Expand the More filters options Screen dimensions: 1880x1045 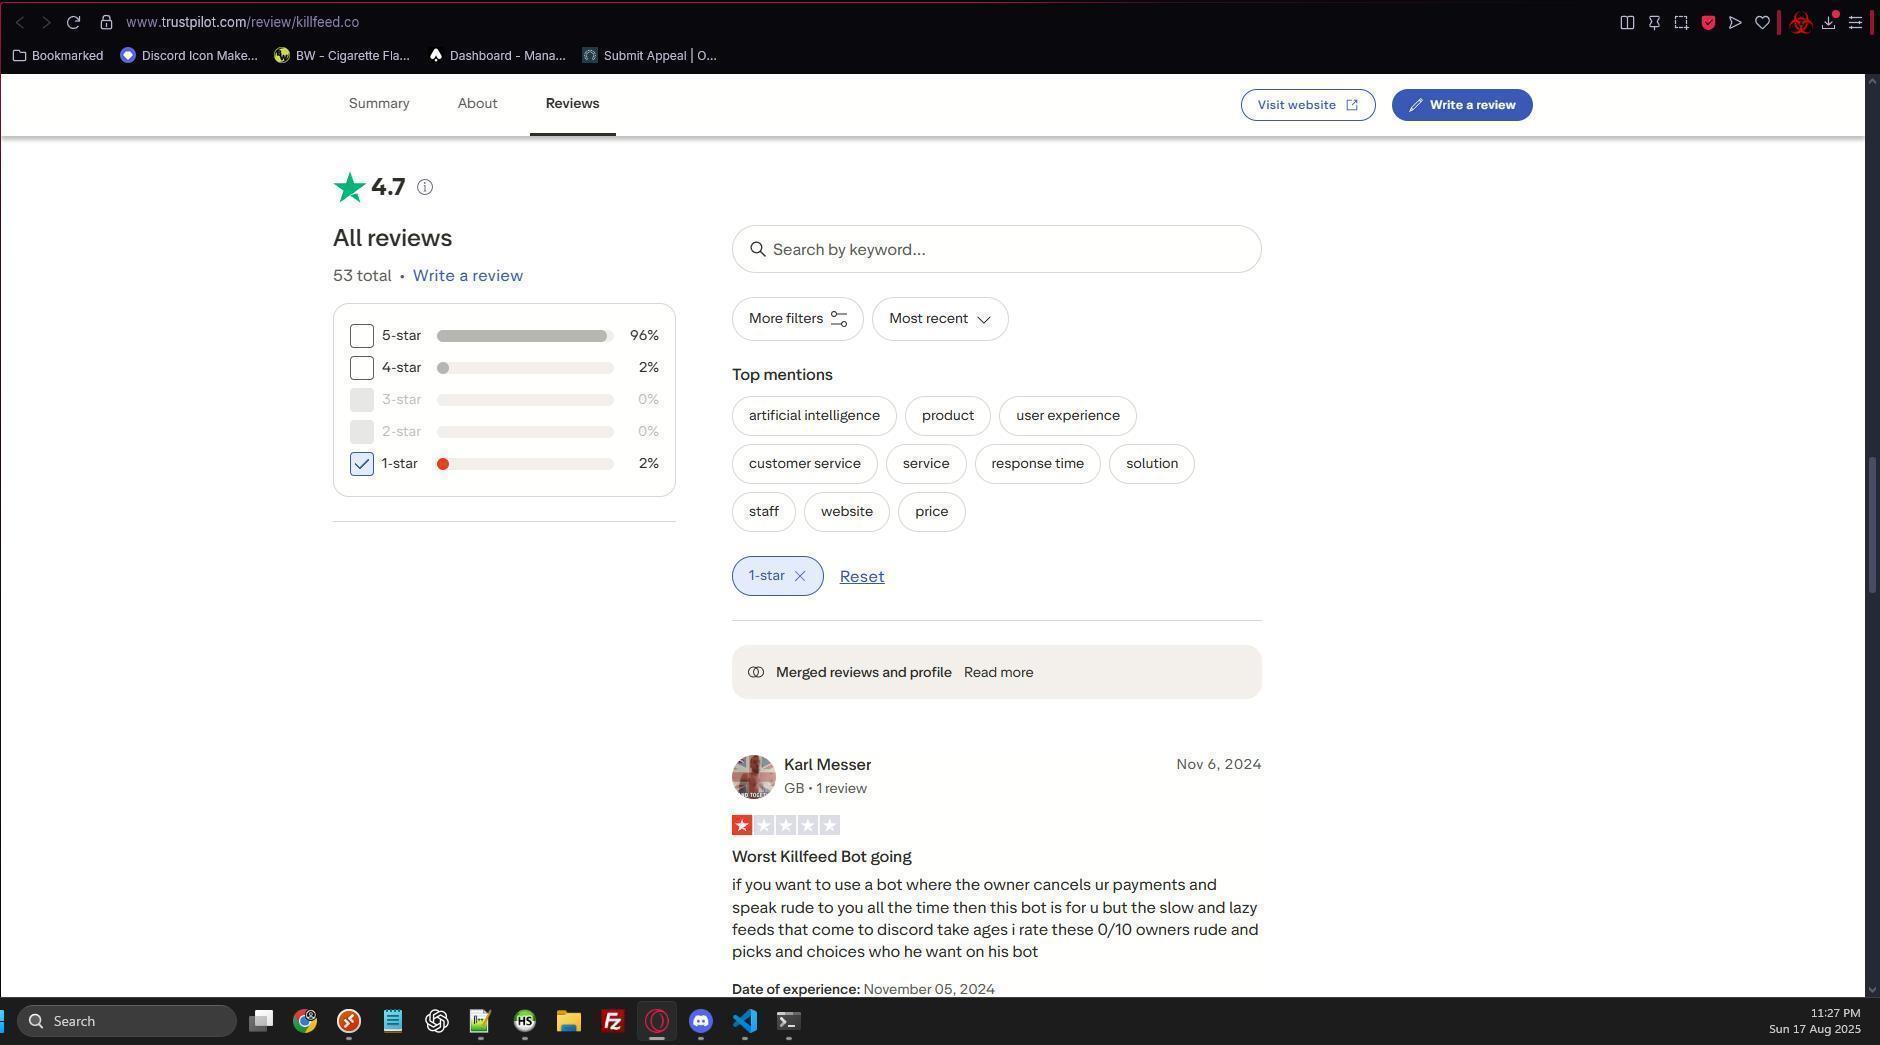797,319
